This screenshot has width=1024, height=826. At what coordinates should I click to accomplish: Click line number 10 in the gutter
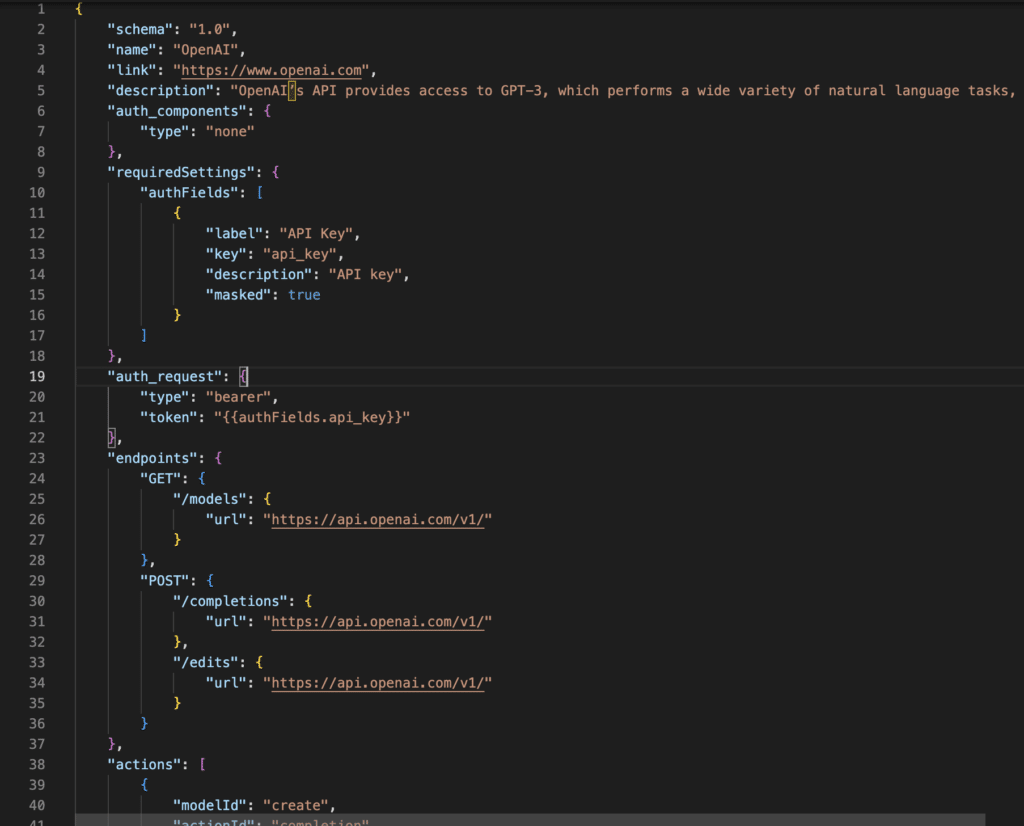pos(37,193)
